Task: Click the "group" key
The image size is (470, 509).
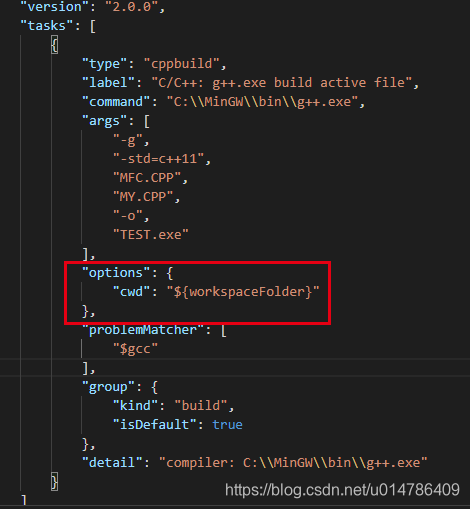Action: coord(109,387)
